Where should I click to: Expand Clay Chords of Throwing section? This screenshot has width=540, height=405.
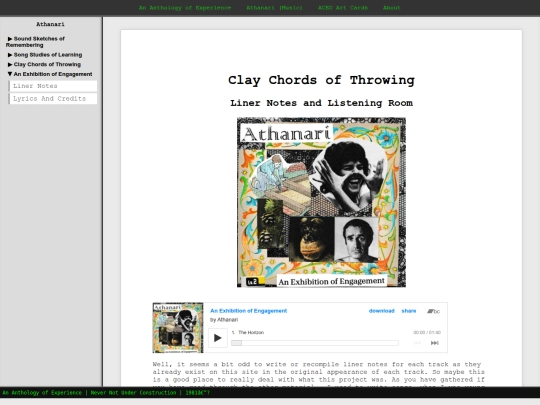click(x=44, y=64)
